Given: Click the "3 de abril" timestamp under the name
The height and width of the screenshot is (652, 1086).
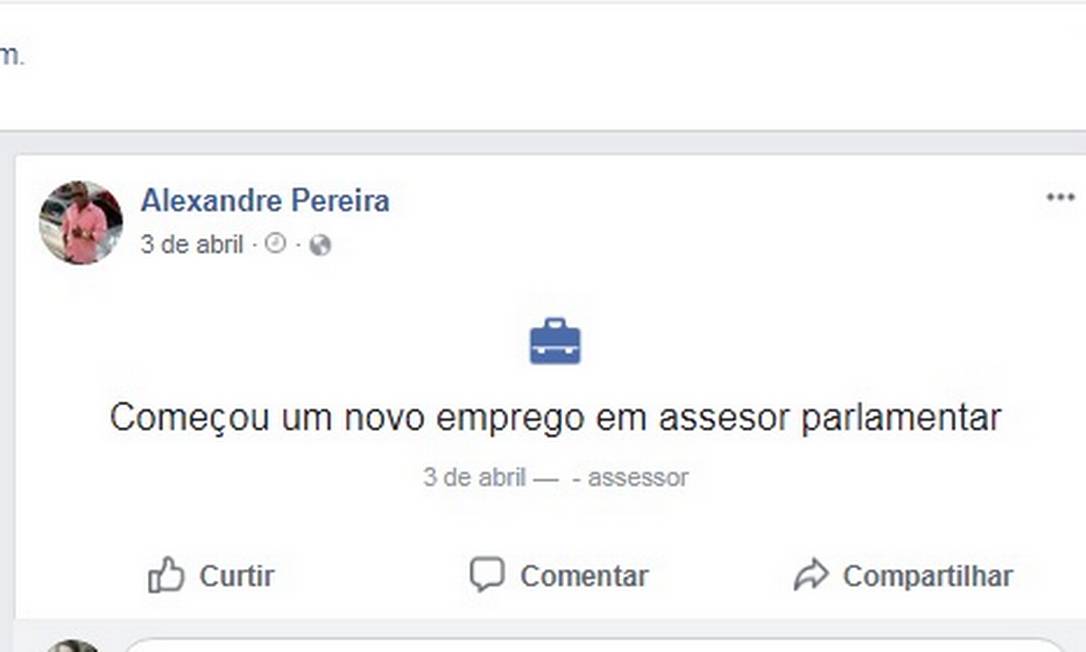Looking at the screenshot, I should point(192,245).
